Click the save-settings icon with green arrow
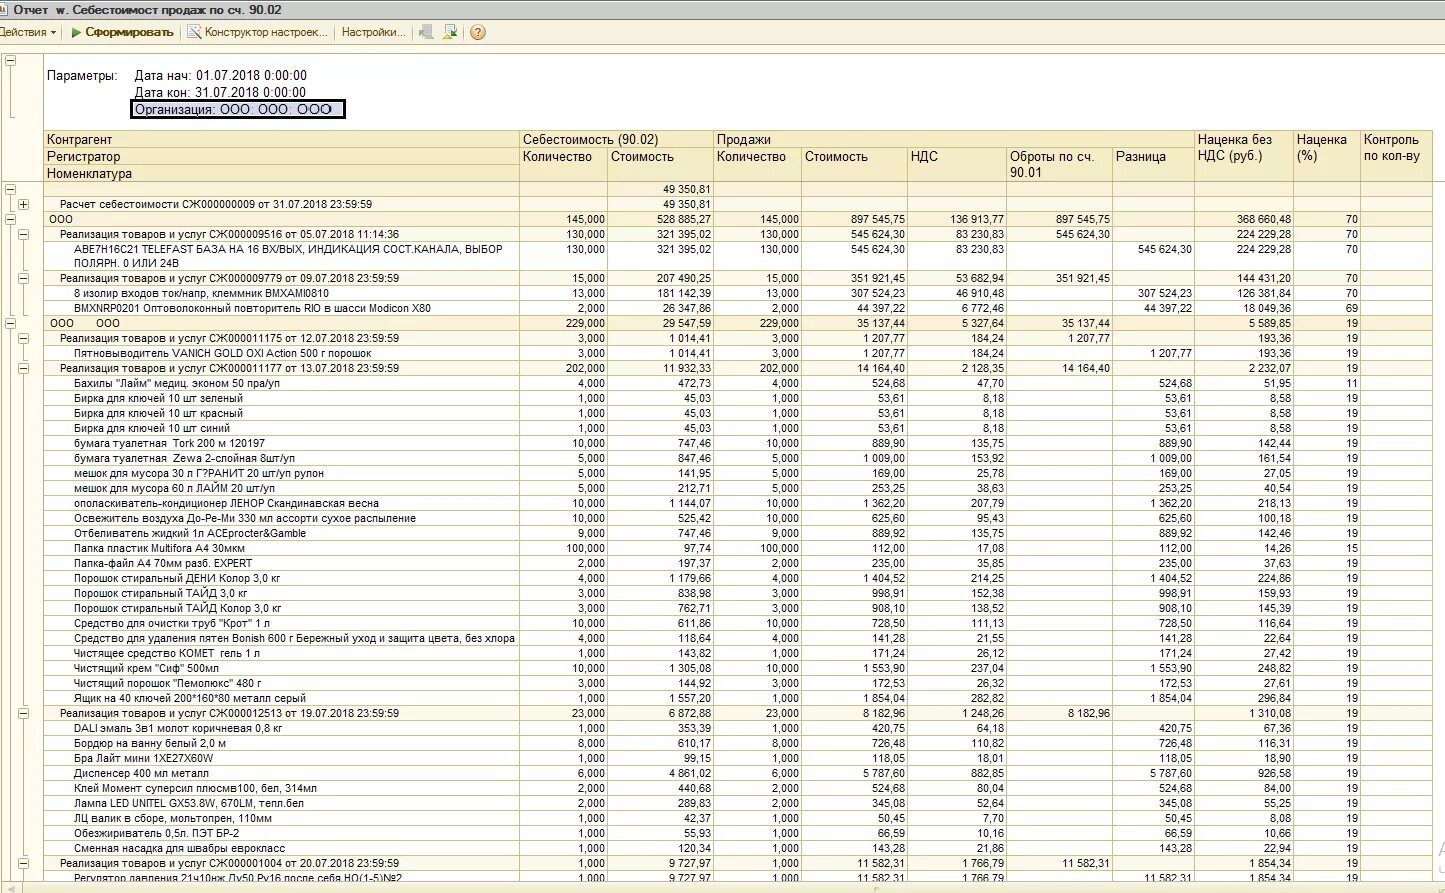The height and width of the screenshot is (893, 1445). point(450,32)
